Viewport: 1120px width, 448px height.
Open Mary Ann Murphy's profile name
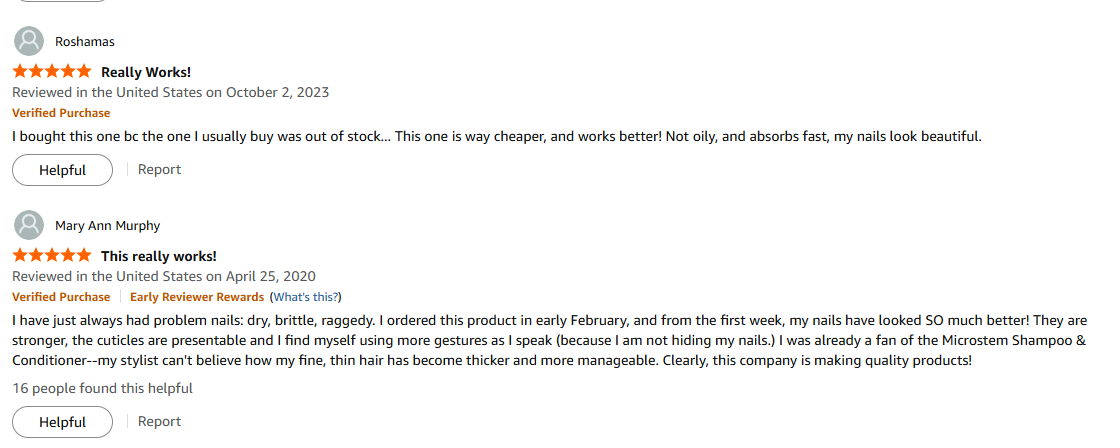click(107, 226)
